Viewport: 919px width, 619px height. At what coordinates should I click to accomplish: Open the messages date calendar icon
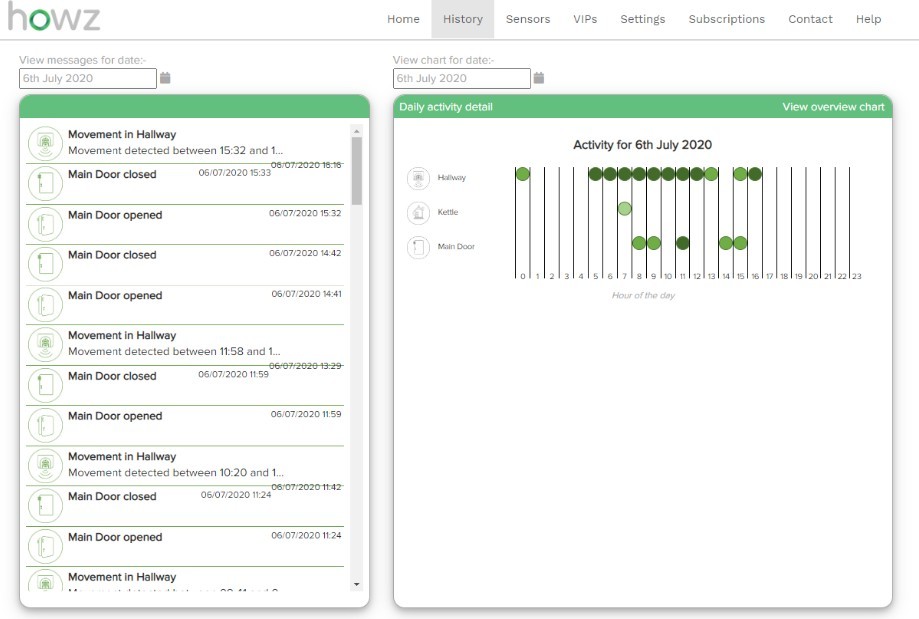tap(165, 78)
